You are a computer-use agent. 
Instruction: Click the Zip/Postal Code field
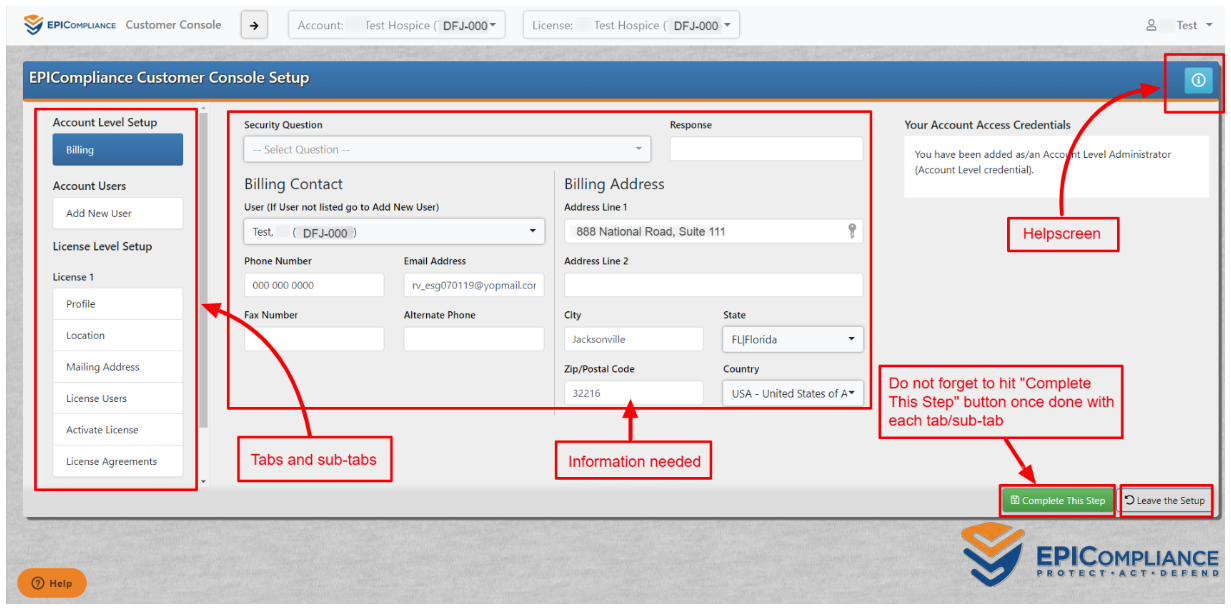[634, 393]
